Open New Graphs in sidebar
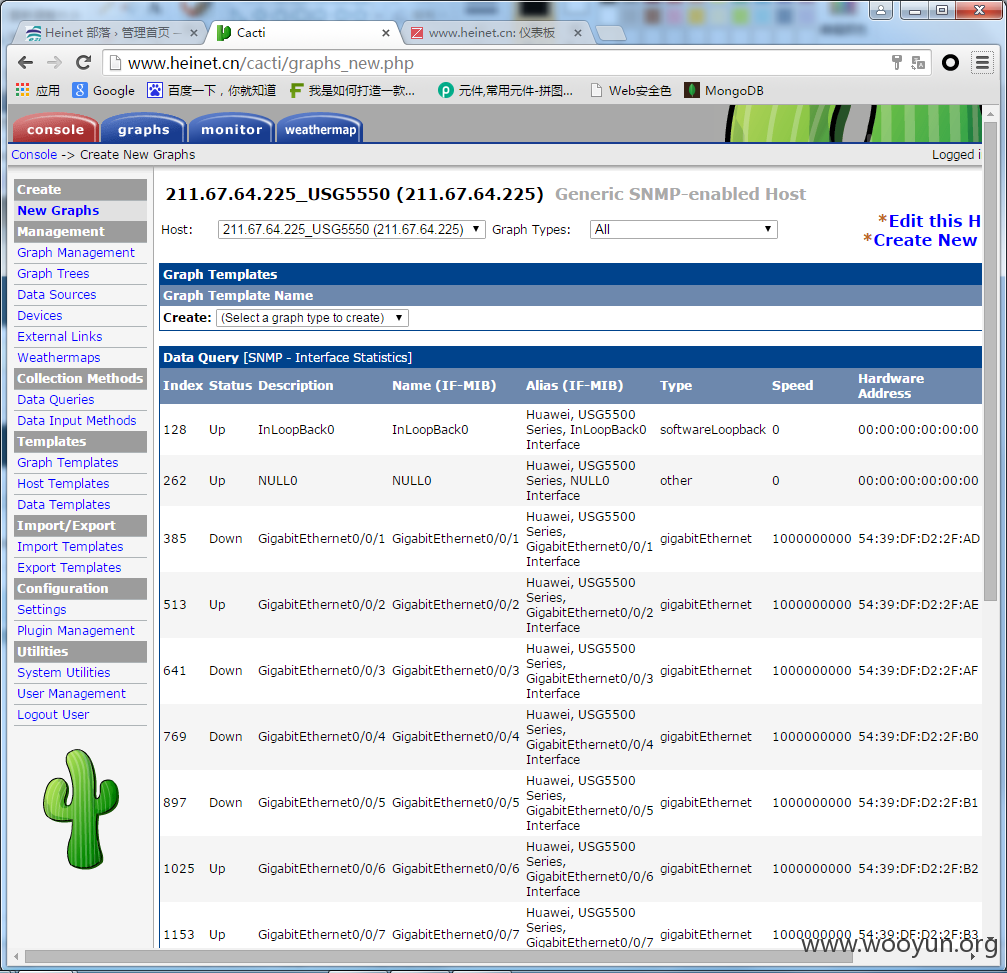This screenshot has width=1007, height=973. pyautogui.click(x=58, y=210)
